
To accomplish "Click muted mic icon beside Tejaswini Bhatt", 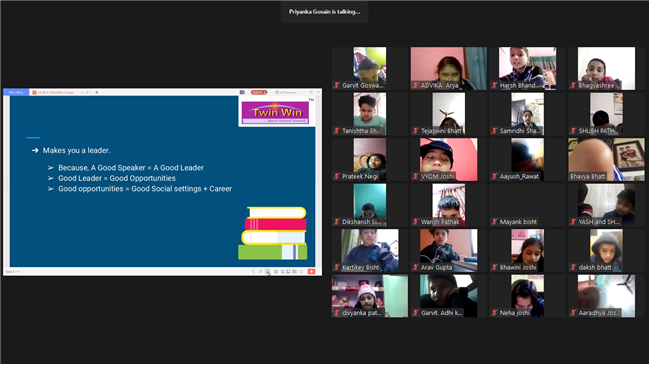I will pos(415,131).
